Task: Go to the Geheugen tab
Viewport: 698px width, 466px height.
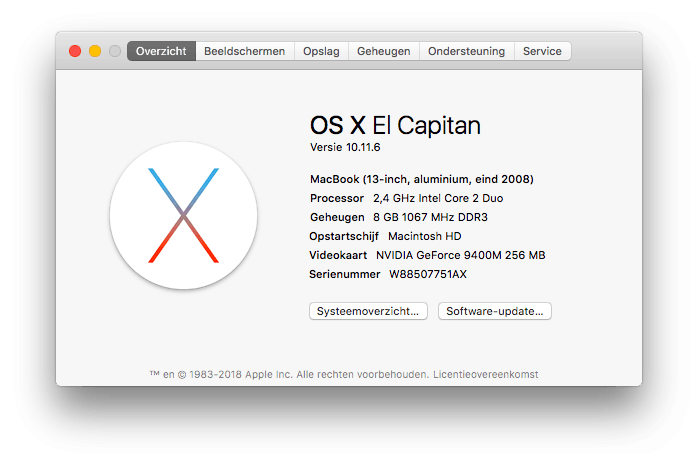Action: (x=383, y=51)
